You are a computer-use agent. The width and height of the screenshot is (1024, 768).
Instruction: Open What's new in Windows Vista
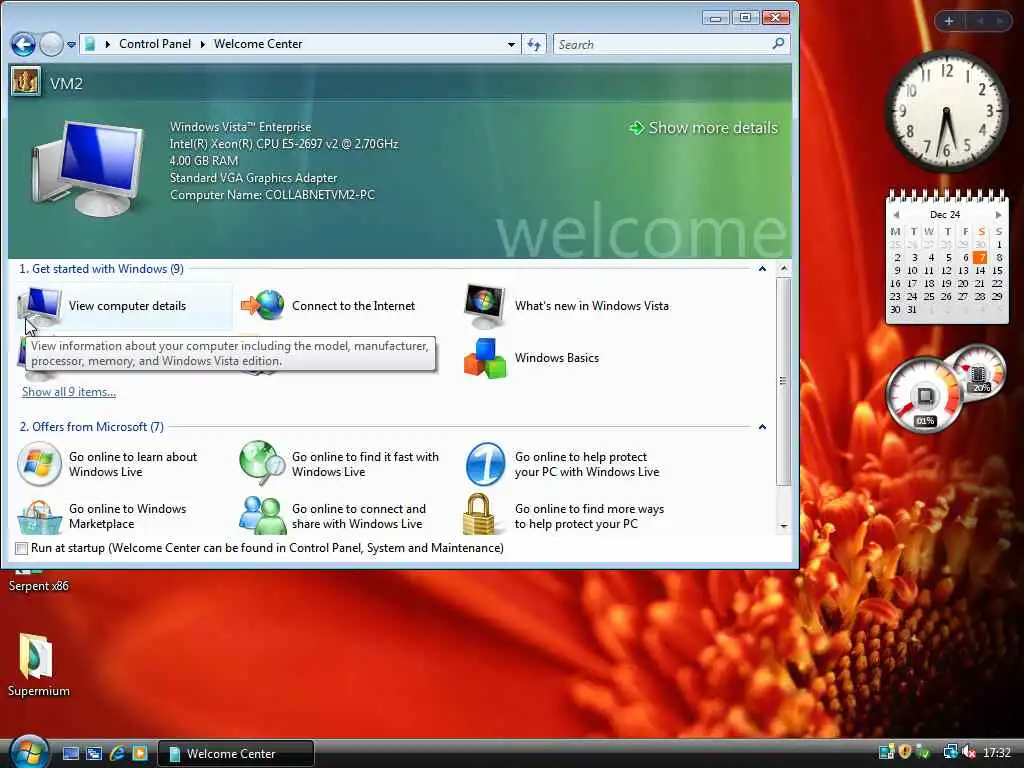(566, 306)
